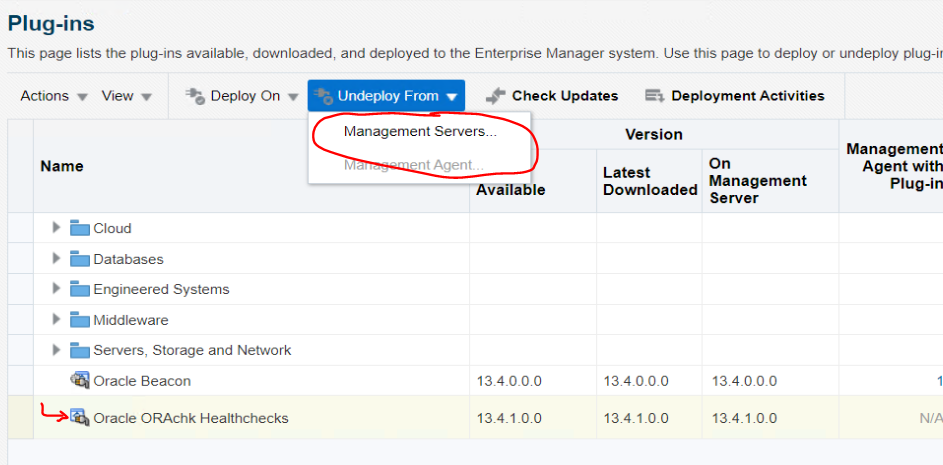Click Oracle ORAchk Healthchecks plug-in icon
943x465 pixels.
tap(80, 416)
